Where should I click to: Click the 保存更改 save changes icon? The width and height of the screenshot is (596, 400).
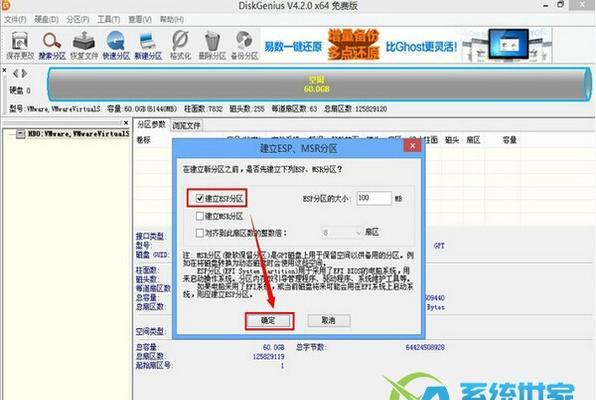20,45
